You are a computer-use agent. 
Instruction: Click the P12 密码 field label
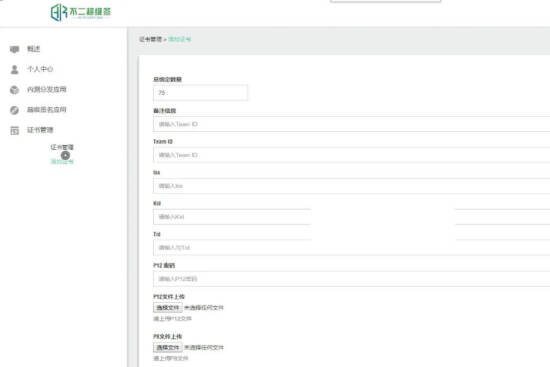pyautogui.click(x=164, y=266)
